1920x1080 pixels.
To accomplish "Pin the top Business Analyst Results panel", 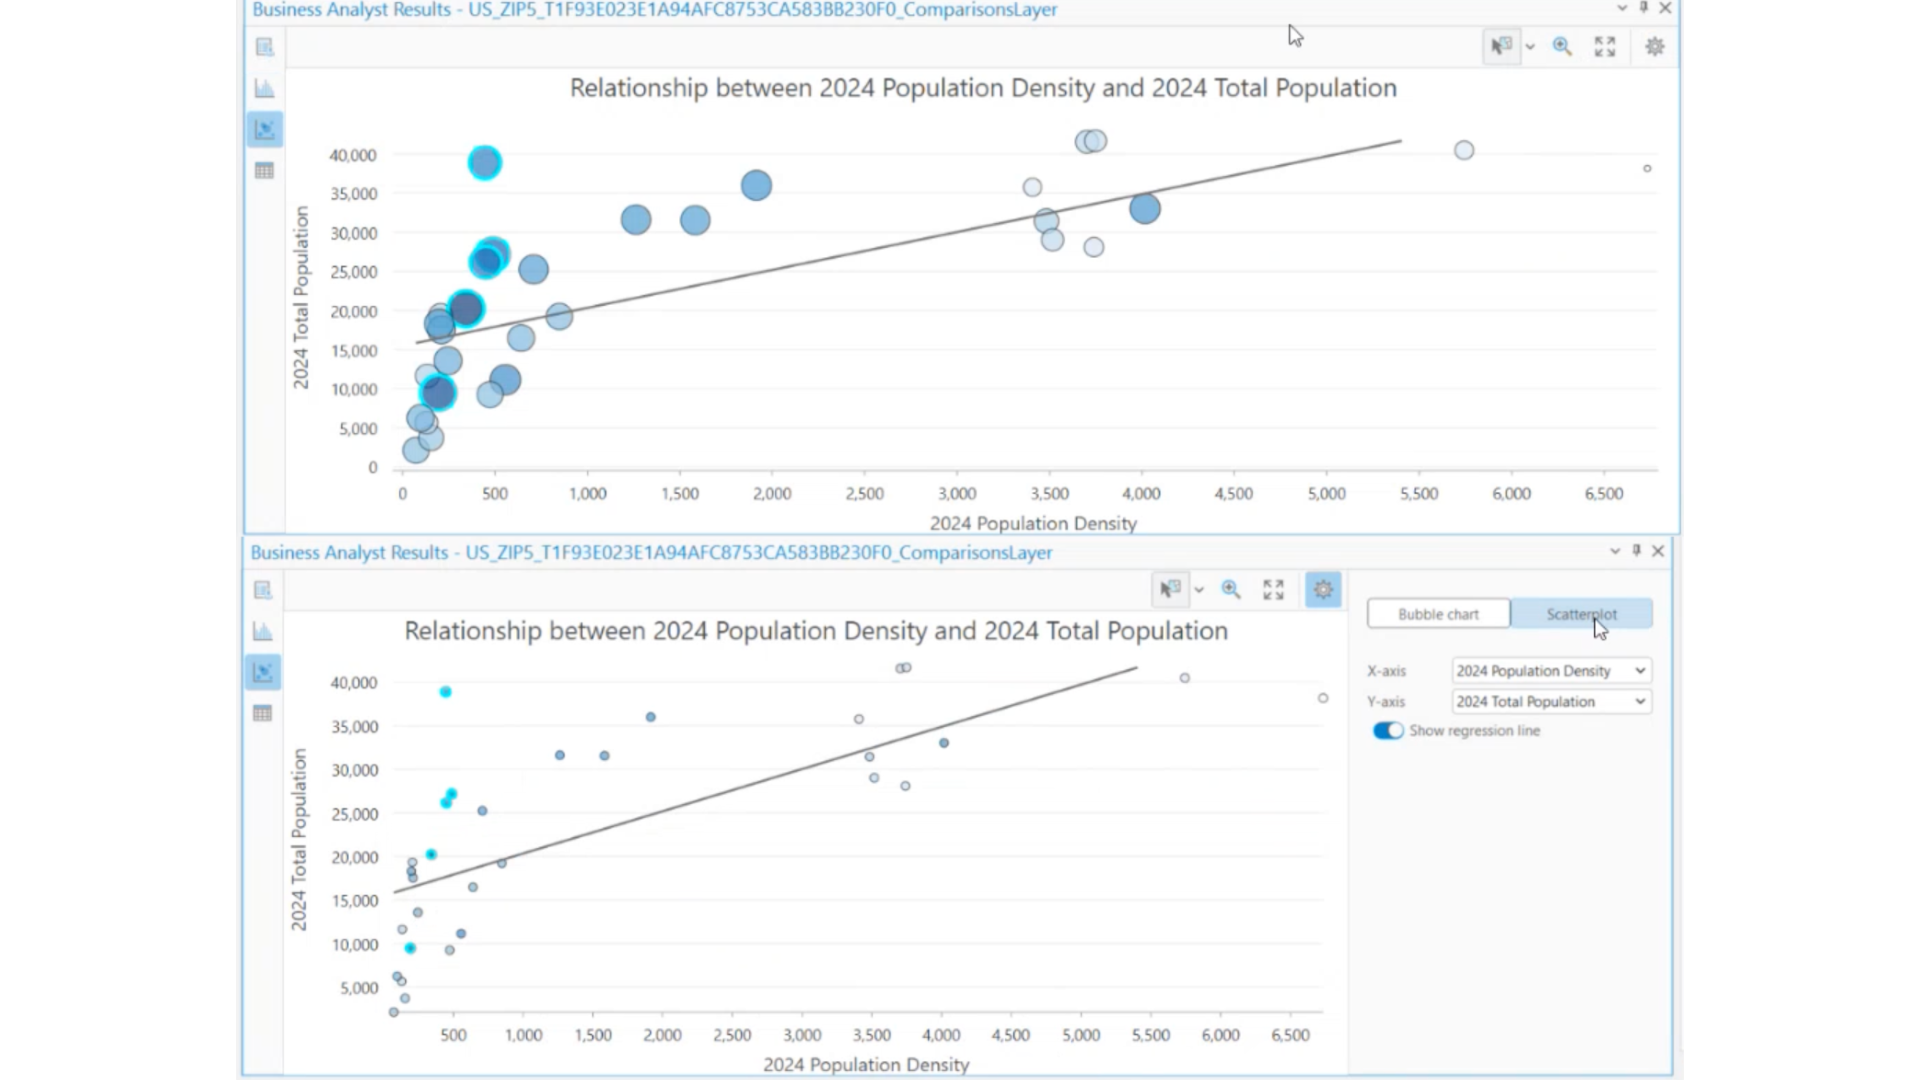I will tap(1643, 8).
